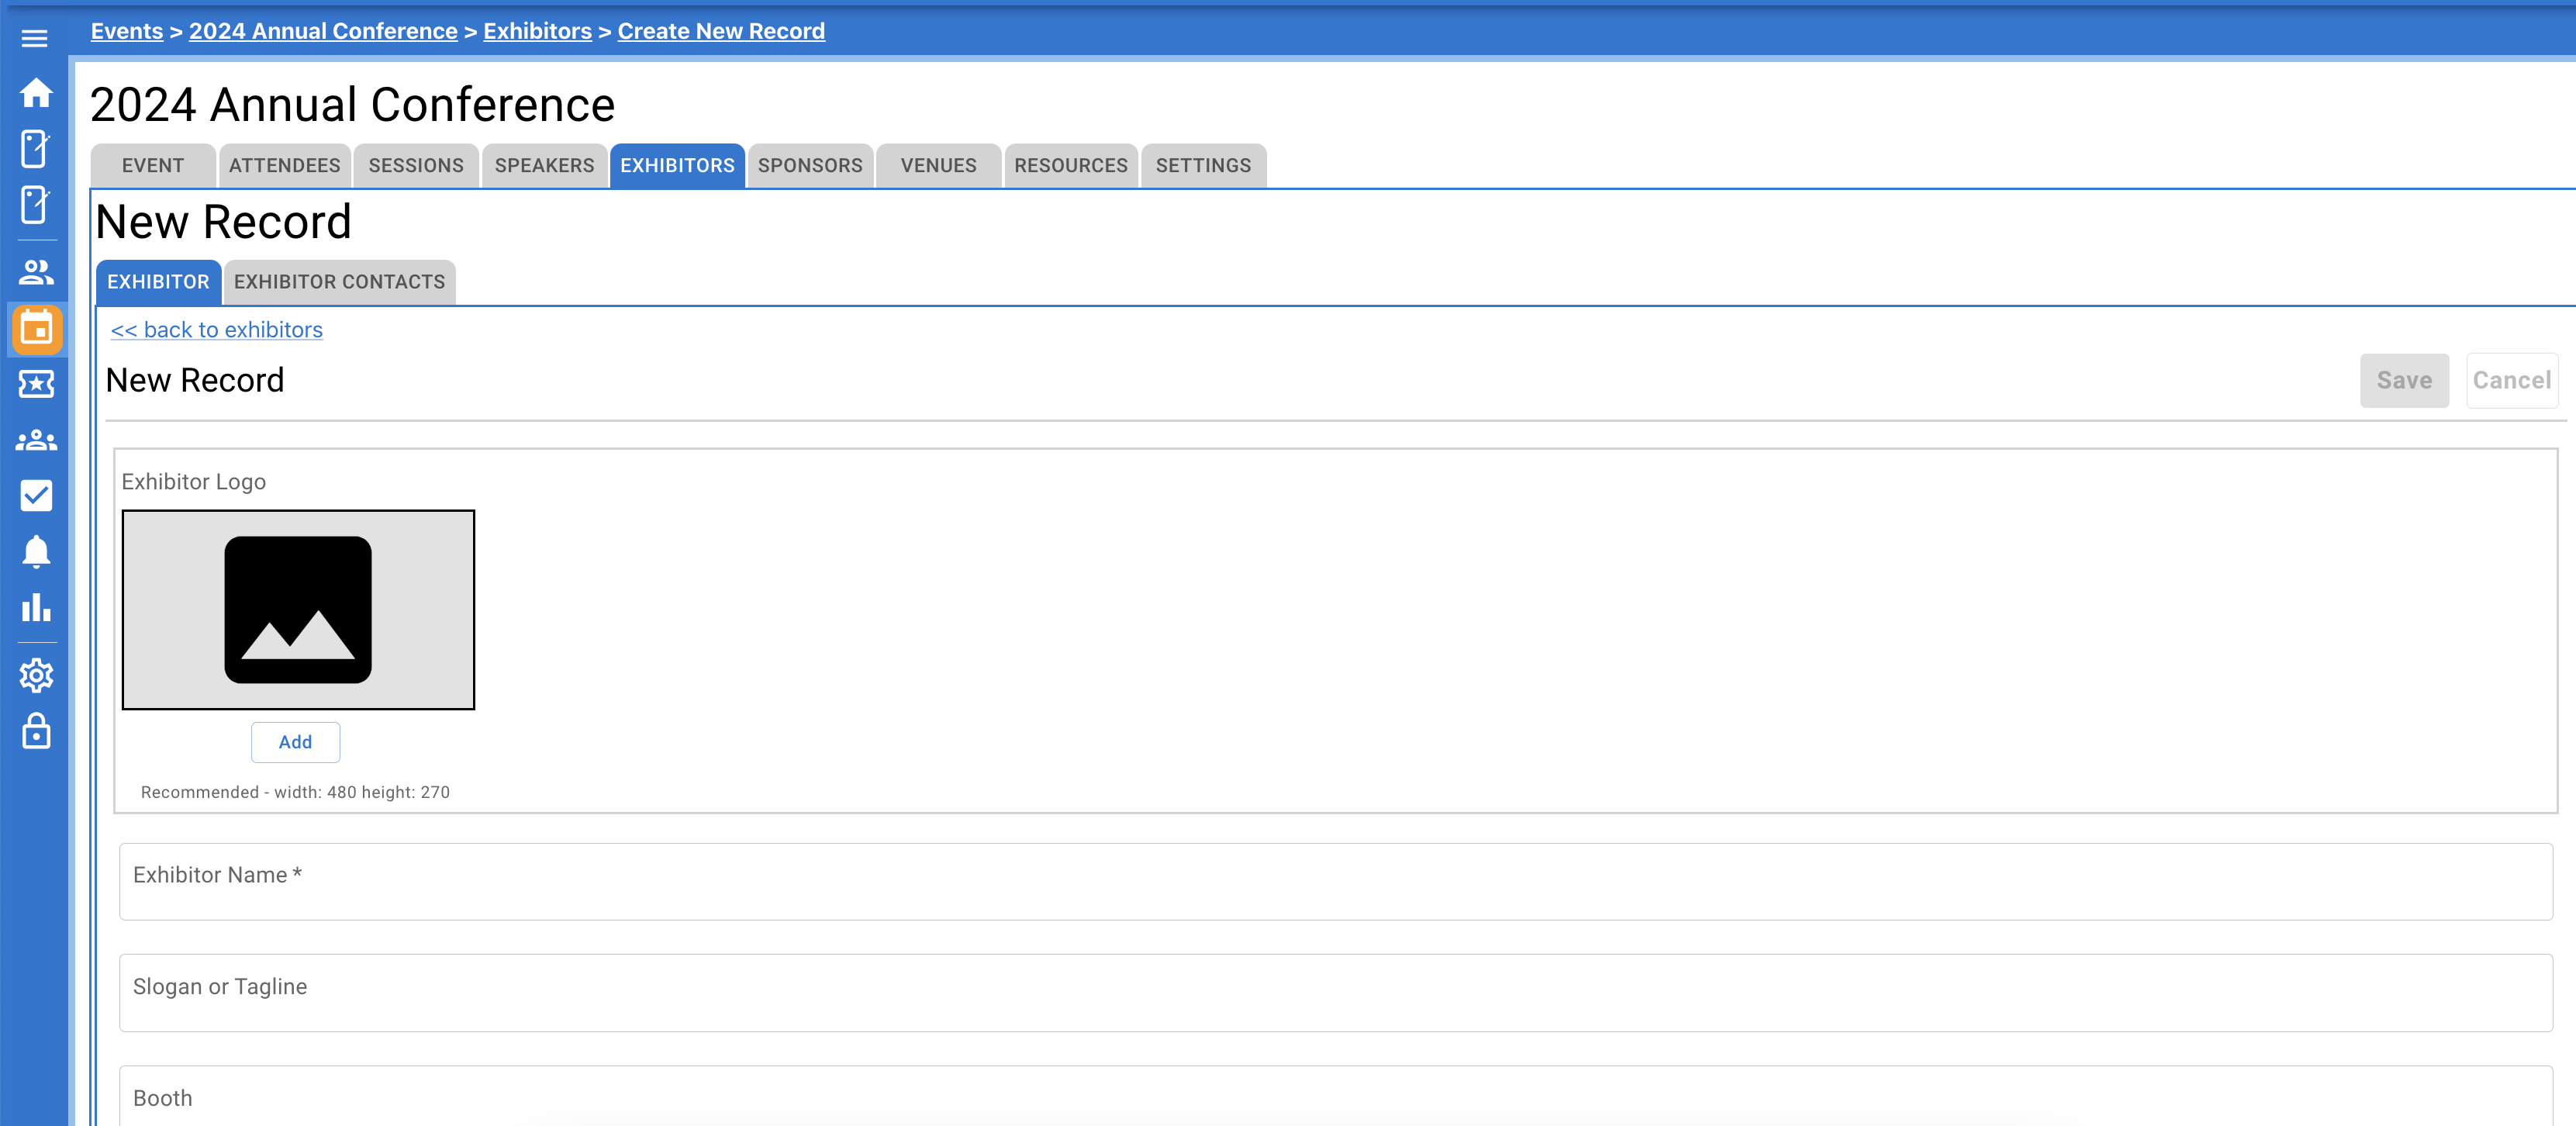
Task: Follow the back to exhibitors link
Action: click(216, 329)
